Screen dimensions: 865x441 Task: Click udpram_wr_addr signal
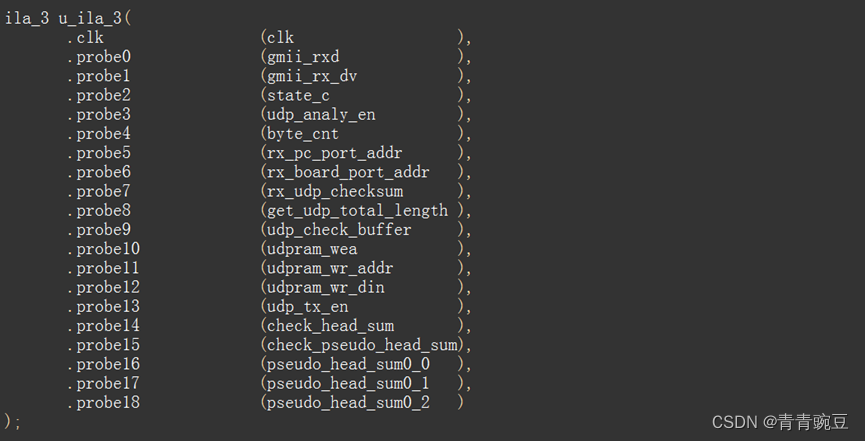pyautogui.click(x=330, y=268)
